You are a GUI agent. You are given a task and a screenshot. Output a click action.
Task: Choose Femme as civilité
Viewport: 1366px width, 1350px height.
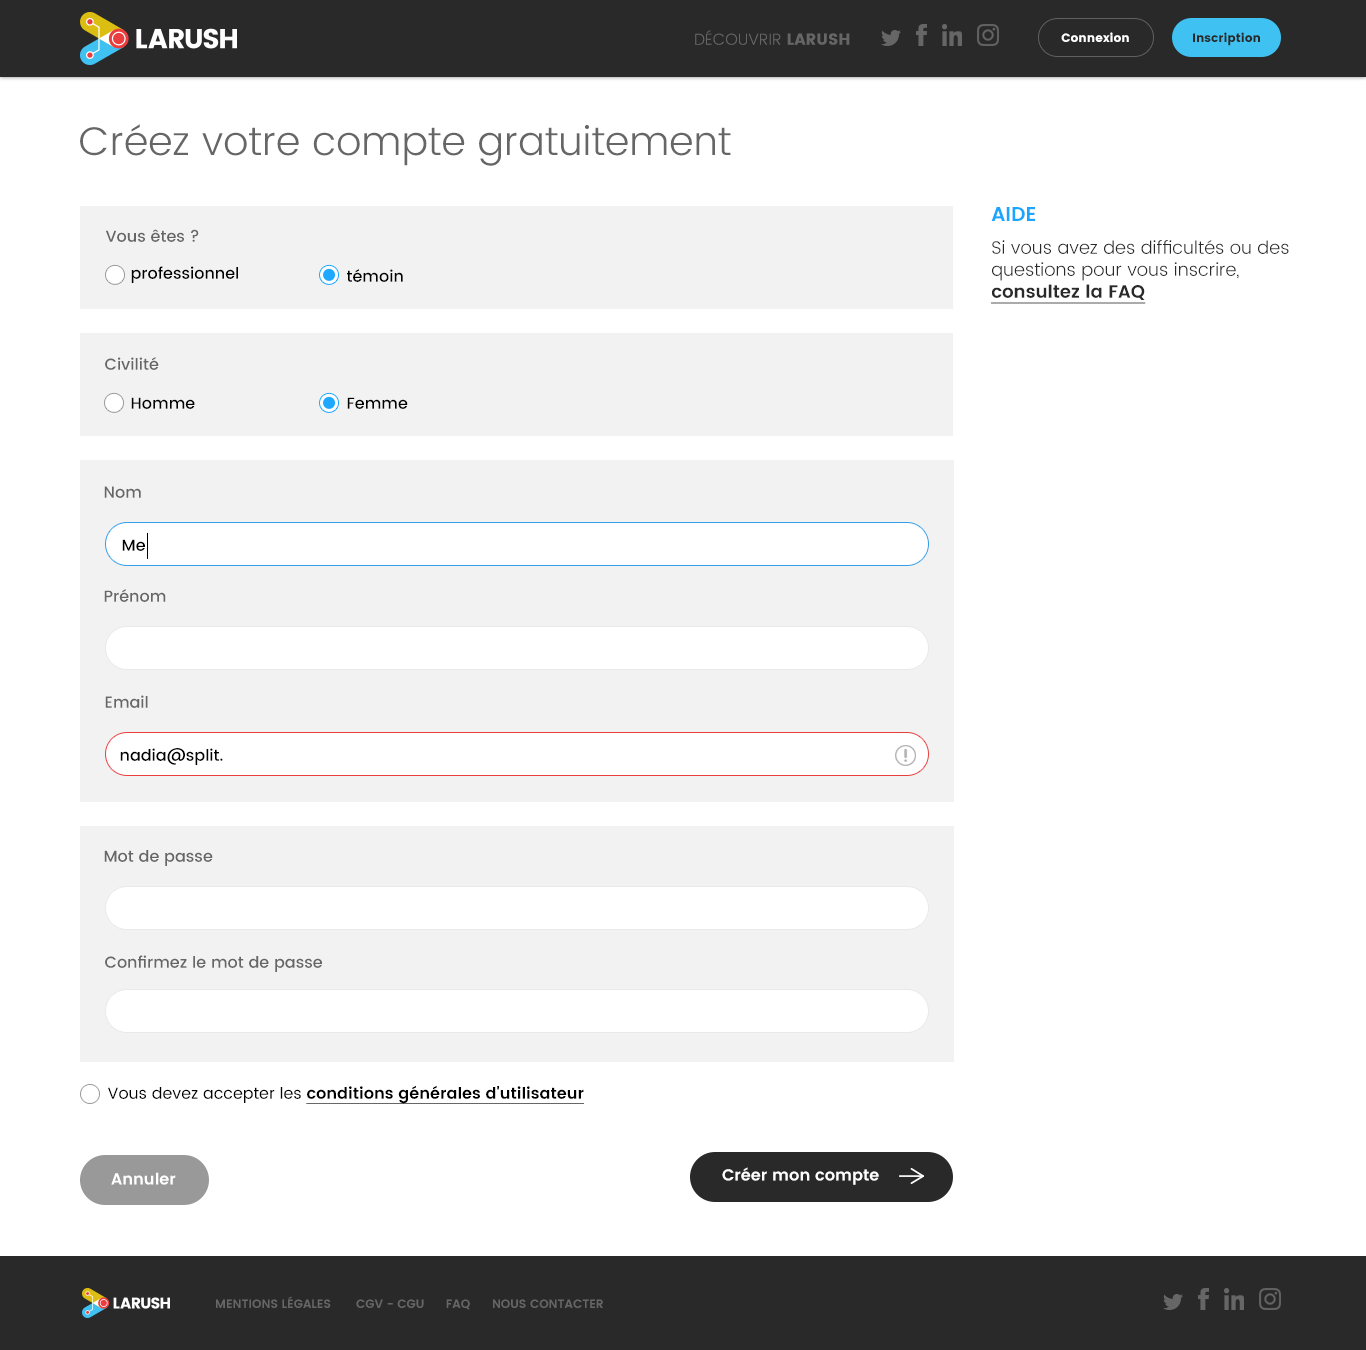tap(329, 403)
